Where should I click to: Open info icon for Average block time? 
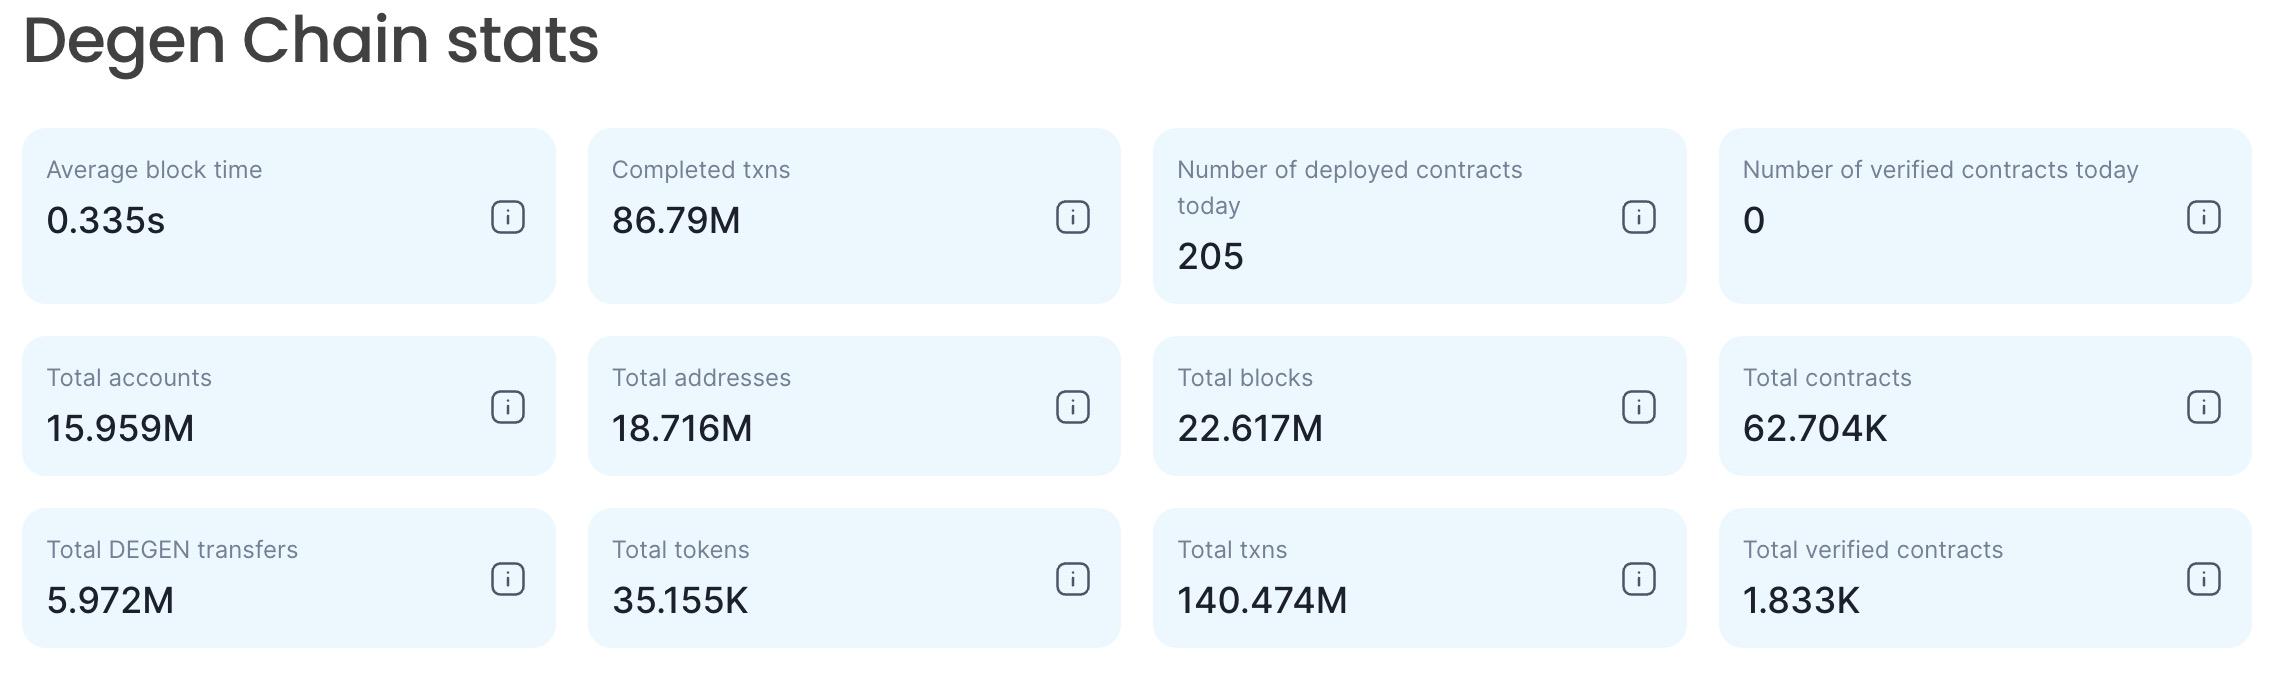(507, 217)
